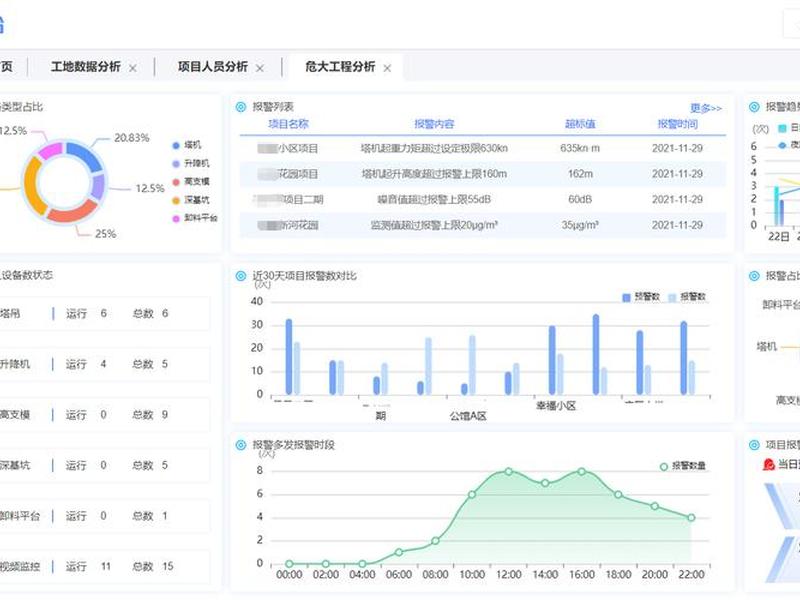
Task: Sort by the 超标值 column header
Action: coord(580,124)
